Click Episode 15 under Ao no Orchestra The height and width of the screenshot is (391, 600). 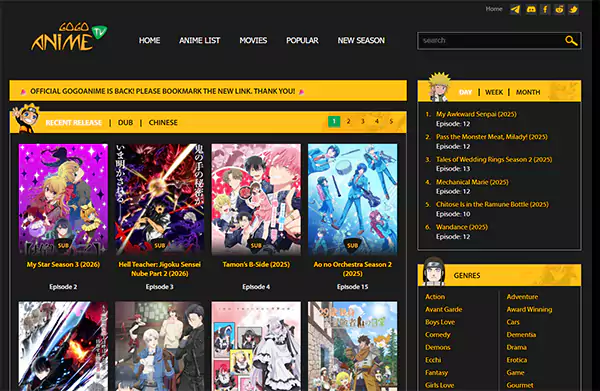352,287
